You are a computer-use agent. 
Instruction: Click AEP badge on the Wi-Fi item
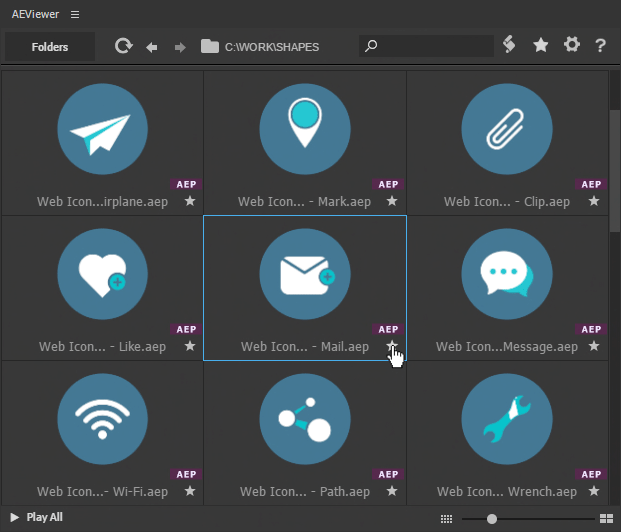pyautogui.click(x=186, y=474)
